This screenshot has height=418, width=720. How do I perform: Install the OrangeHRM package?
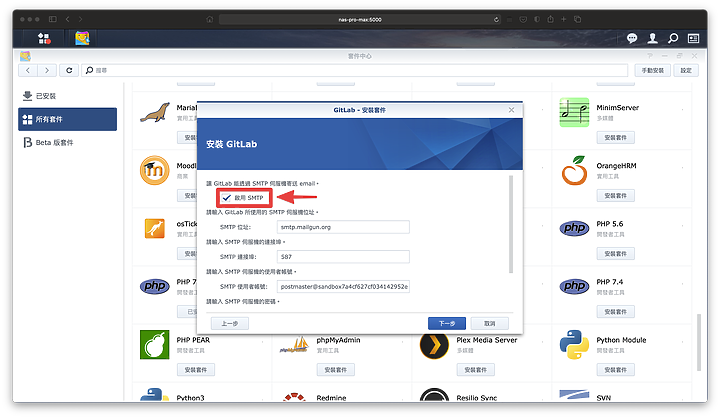[615, 196]
